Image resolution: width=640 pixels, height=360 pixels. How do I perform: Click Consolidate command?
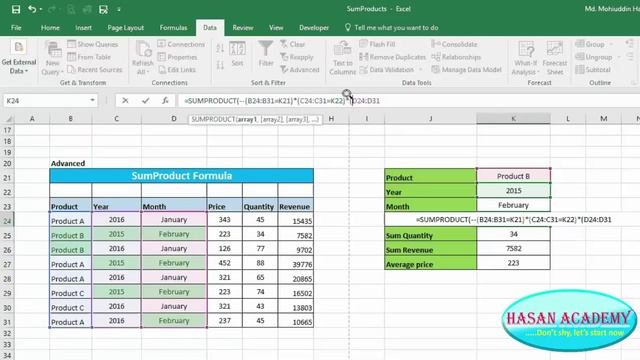click(454, 44)
